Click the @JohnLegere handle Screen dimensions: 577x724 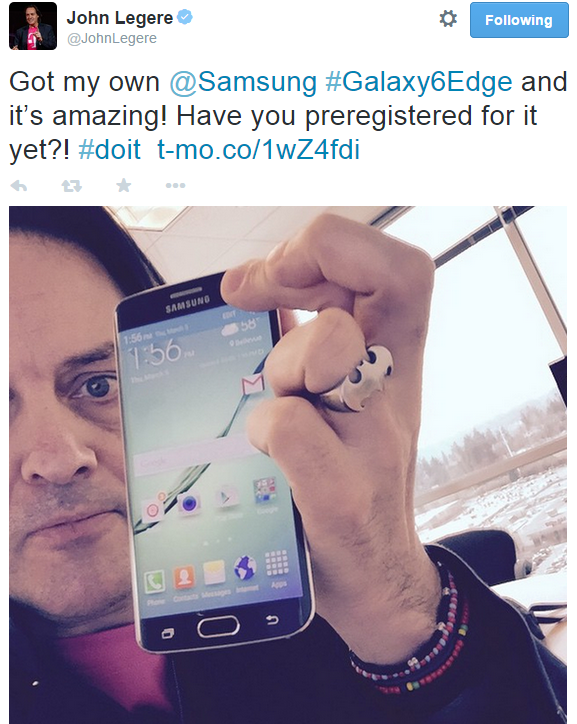pyautogui.click(x=112, y=38)
